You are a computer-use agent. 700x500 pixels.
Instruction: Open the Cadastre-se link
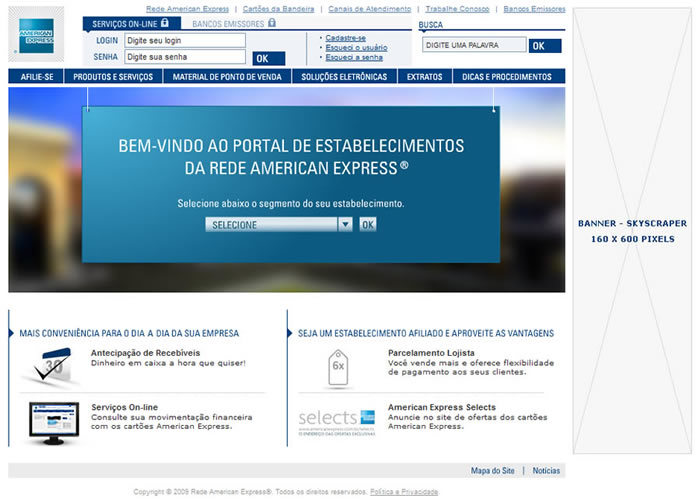346,38
